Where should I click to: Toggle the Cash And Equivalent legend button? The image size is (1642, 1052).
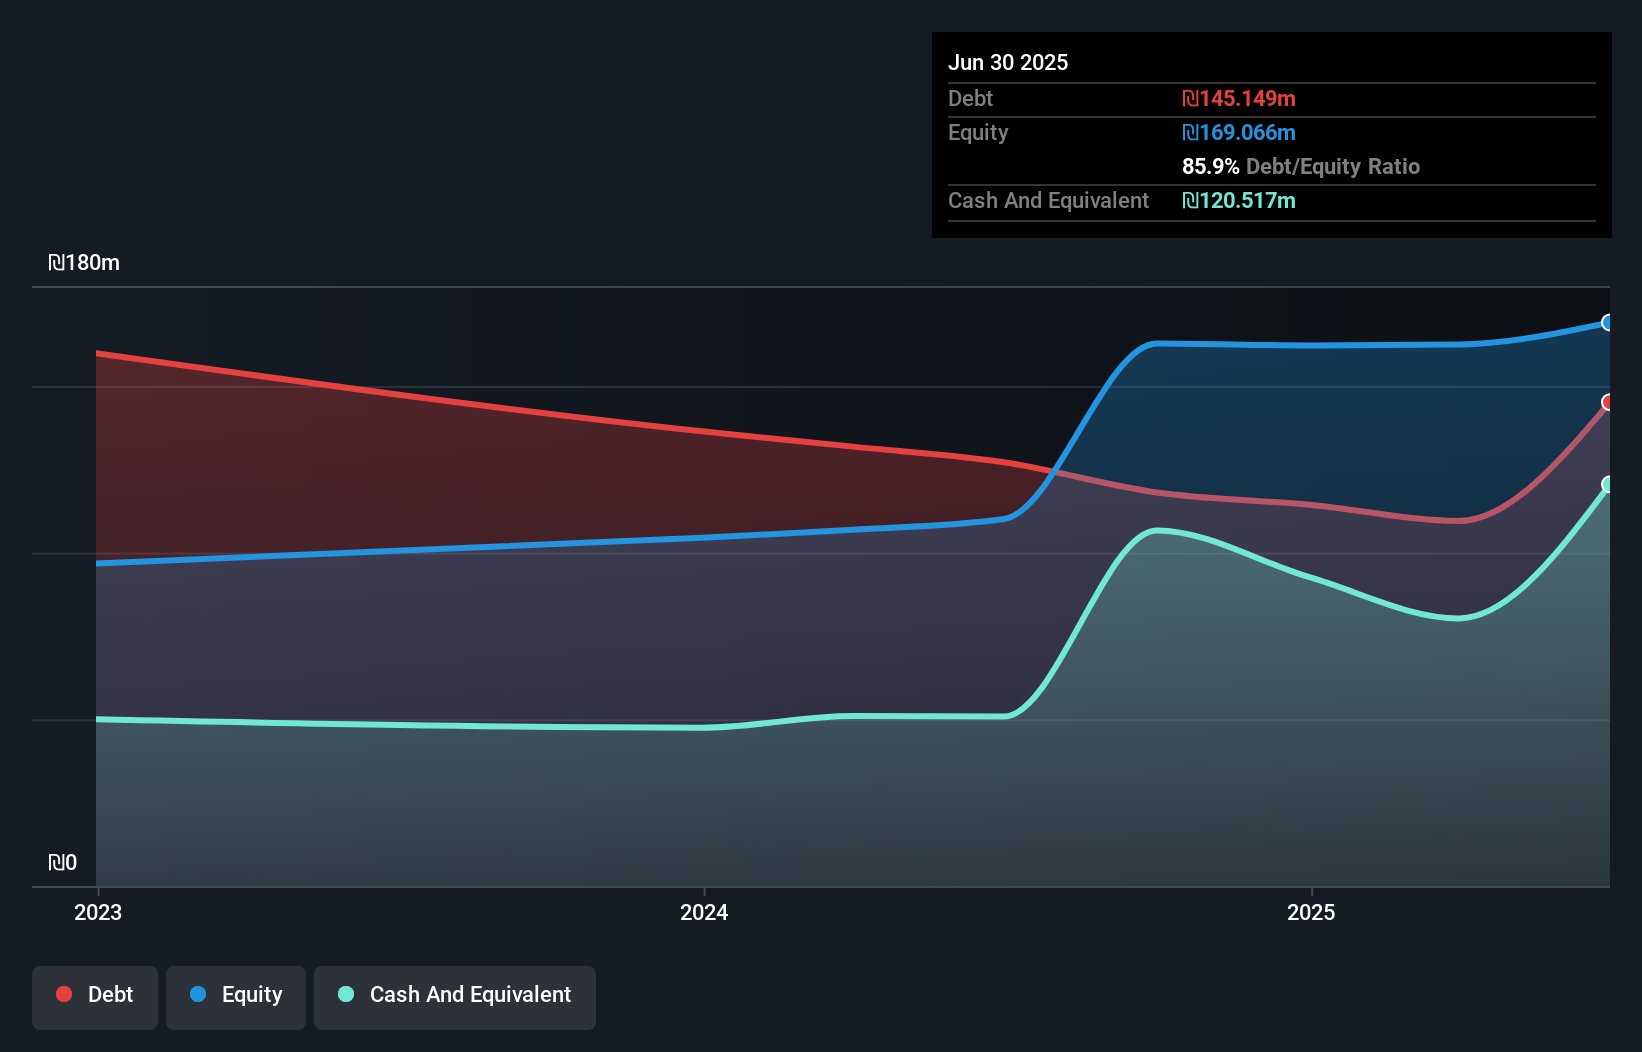coord(455,997)
